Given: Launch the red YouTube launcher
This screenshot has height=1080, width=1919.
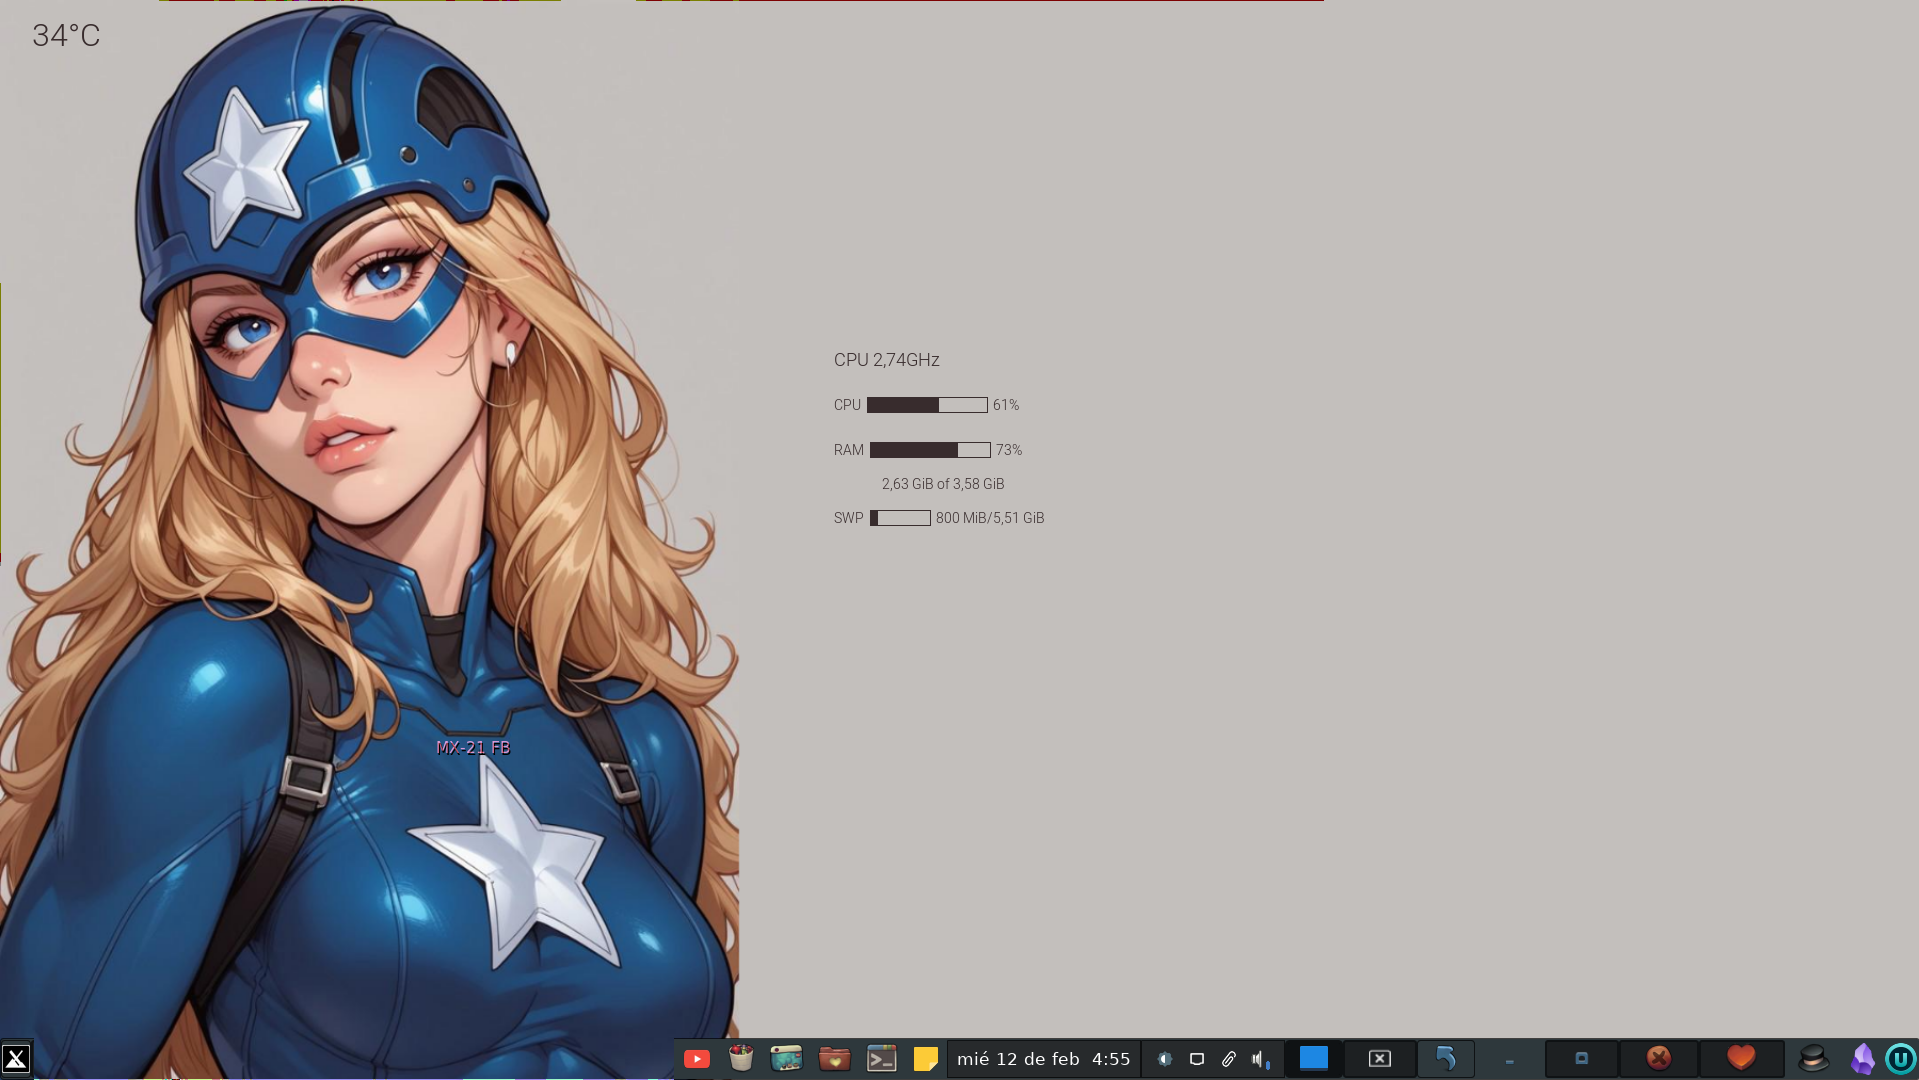Looking at the screenshot, I should [697, 1059].
